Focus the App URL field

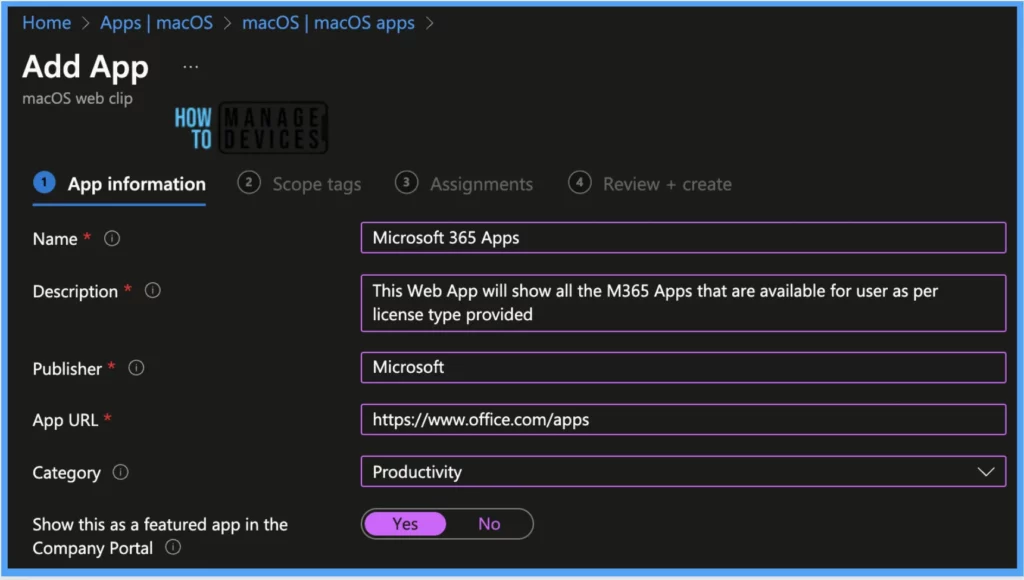(683, 419)
